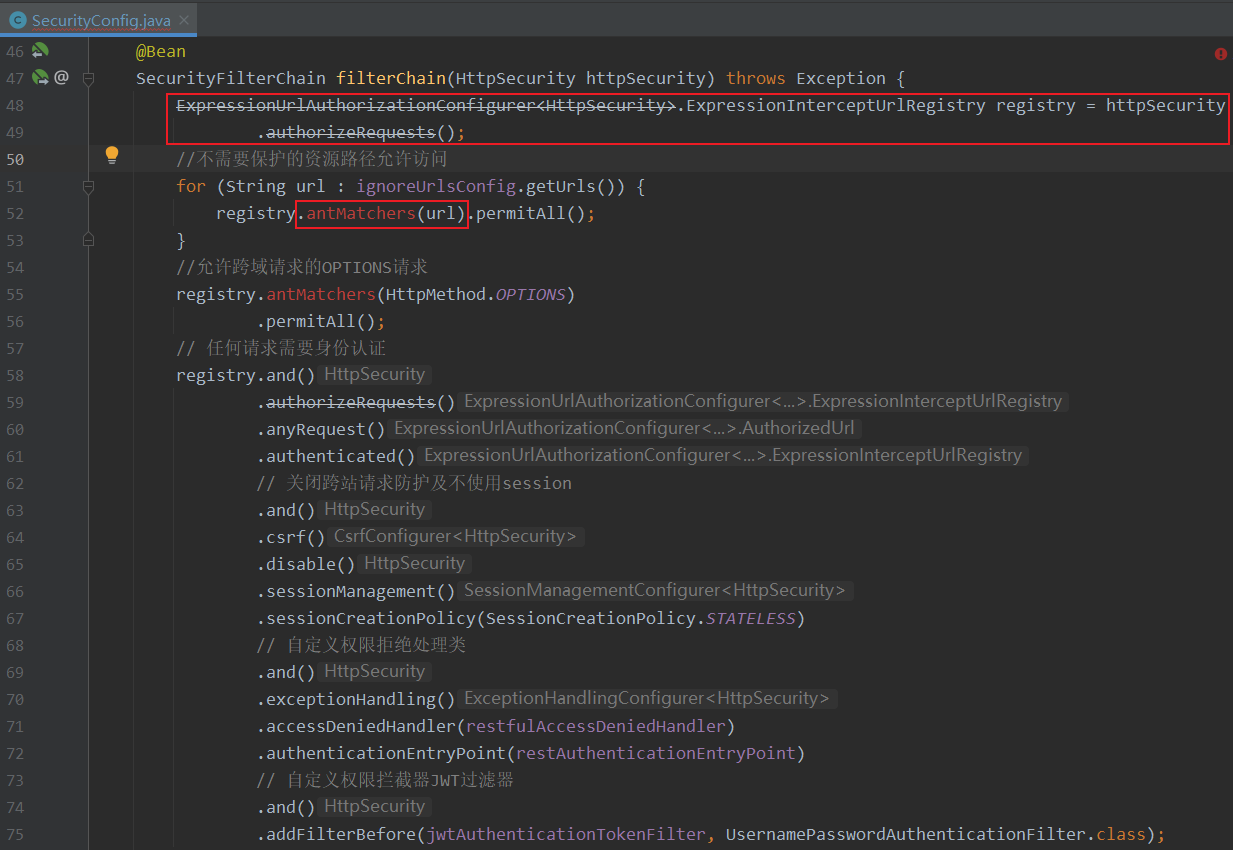Click the Spring bean gutter icon on line 47
Image resolution: width=1233 pixels, height=850 pixels.
click(40, 77)
